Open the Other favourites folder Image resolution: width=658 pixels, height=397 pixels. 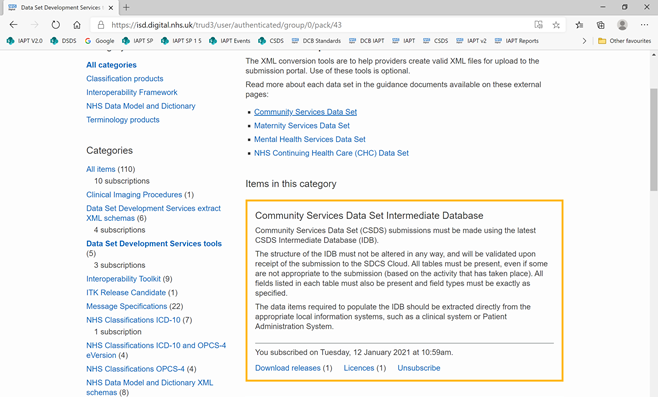pyautogui.click(x=624, y=41)
